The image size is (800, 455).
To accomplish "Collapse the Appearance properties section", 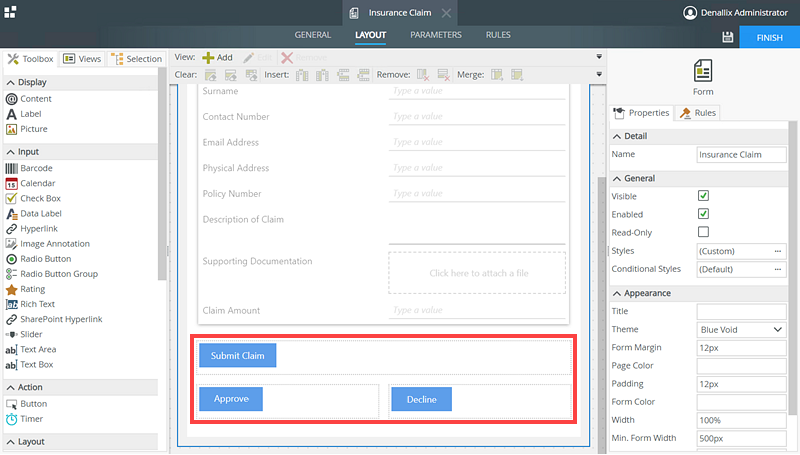I will coord(616,293).
